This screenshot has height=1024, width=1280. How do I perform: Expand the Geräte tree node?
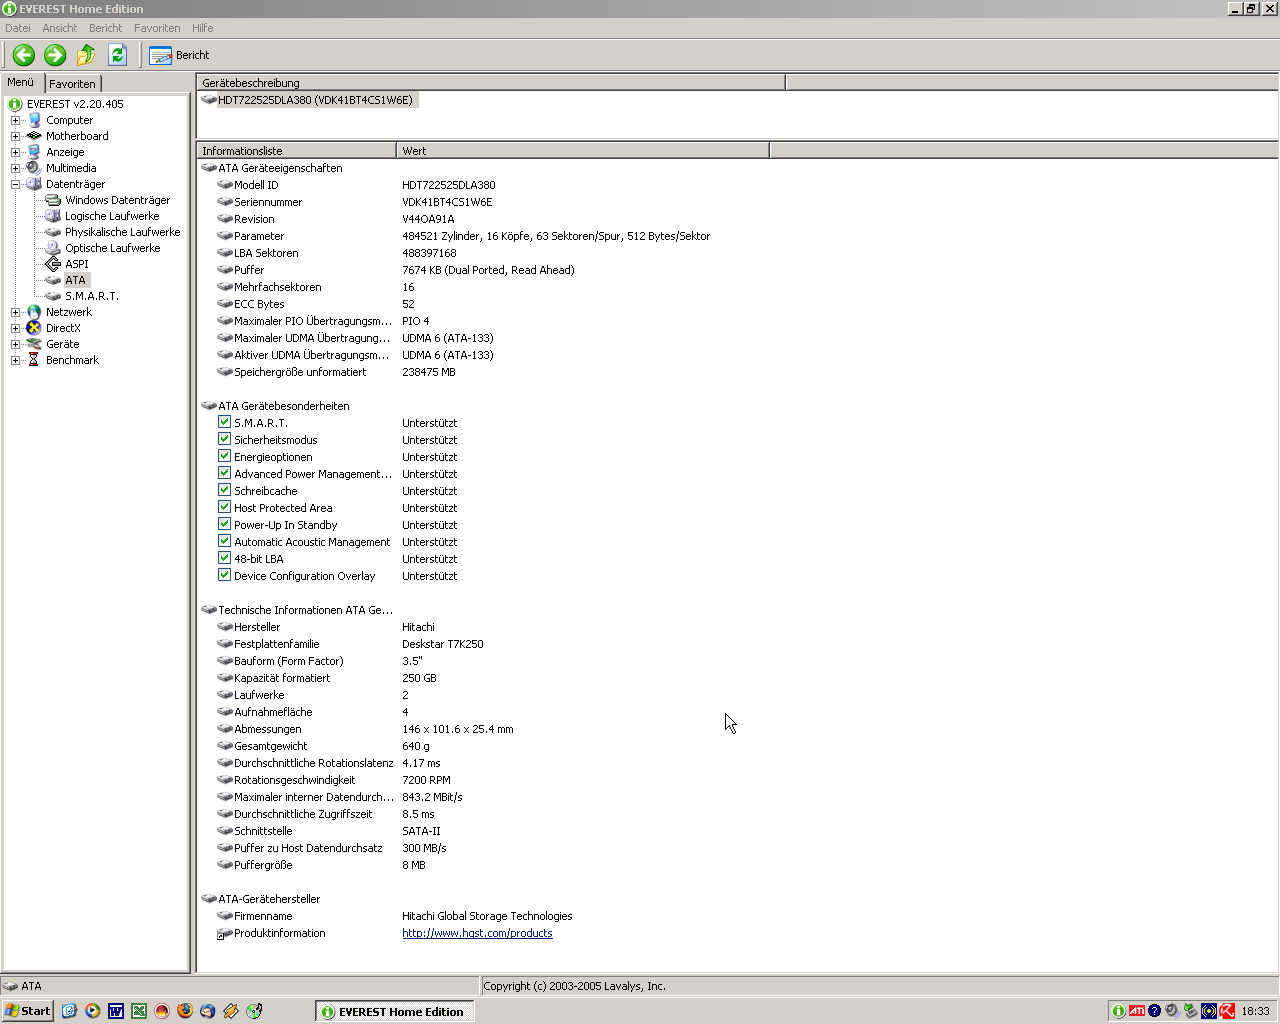click(x=15, y=344)
